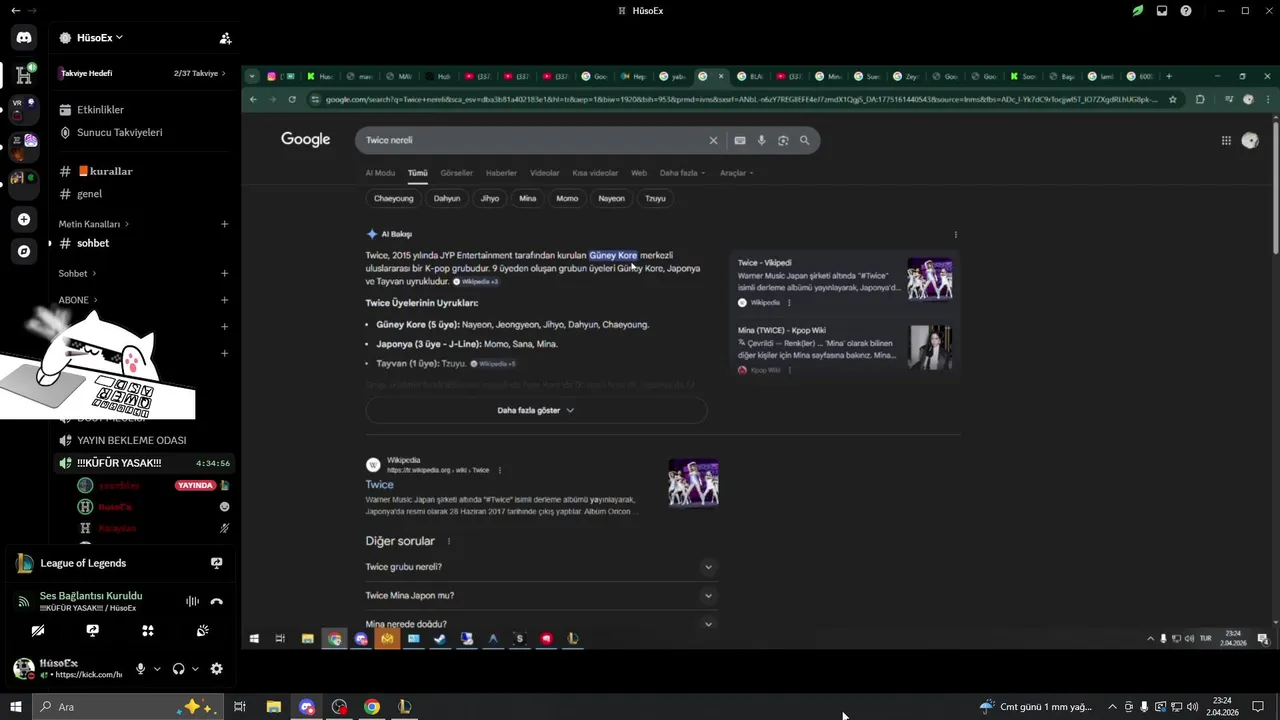This screenshot has width=1280, height=720.
Task: Click invite people icon beside HüsoEx
Action: coord(225,38)
